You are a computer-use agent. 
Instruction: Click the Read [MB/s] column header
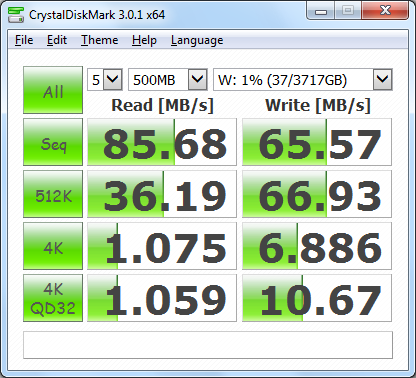pyautogui.click(x=162, y=105)
